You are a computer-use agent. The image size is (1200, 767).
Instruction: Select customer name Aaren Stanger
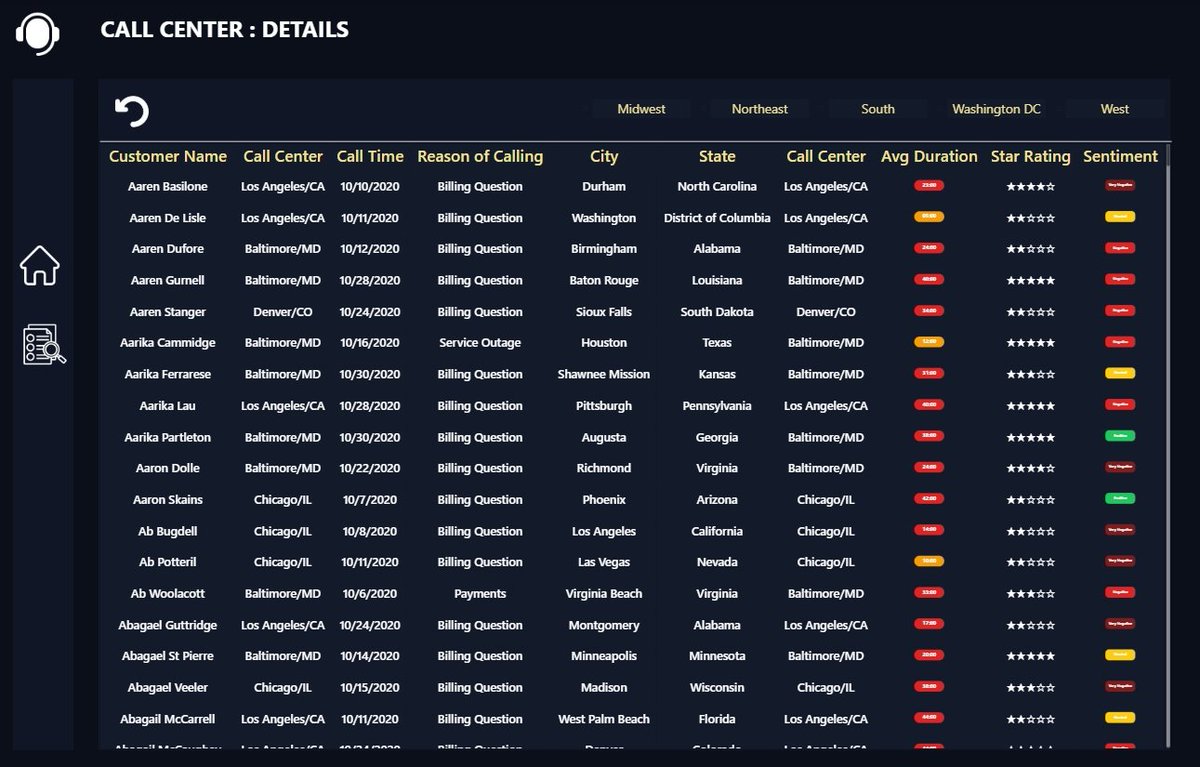pos(168,312)
